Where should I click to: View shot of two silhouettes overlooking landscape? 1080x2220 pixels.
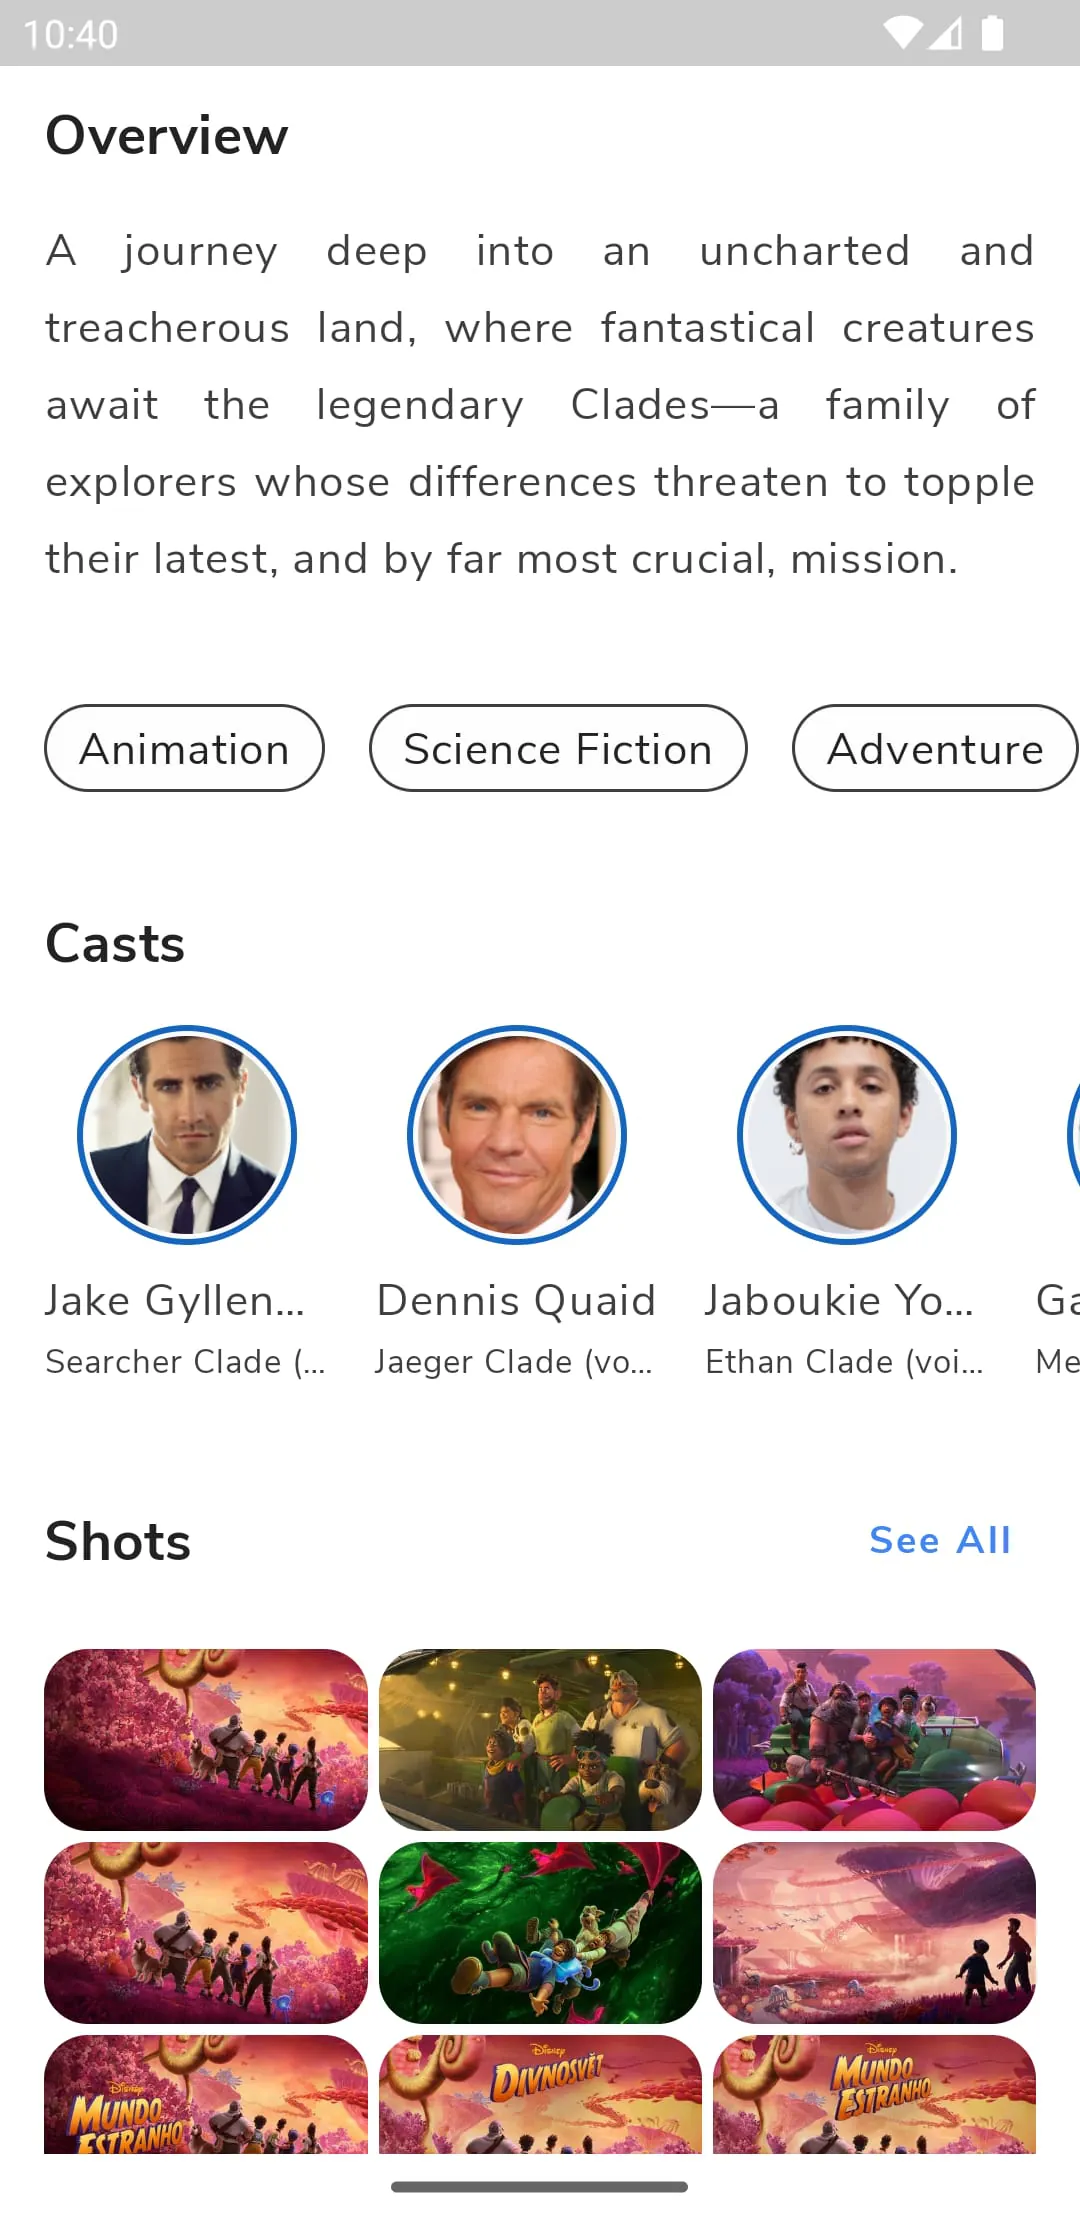click(x=874, y=1932)
